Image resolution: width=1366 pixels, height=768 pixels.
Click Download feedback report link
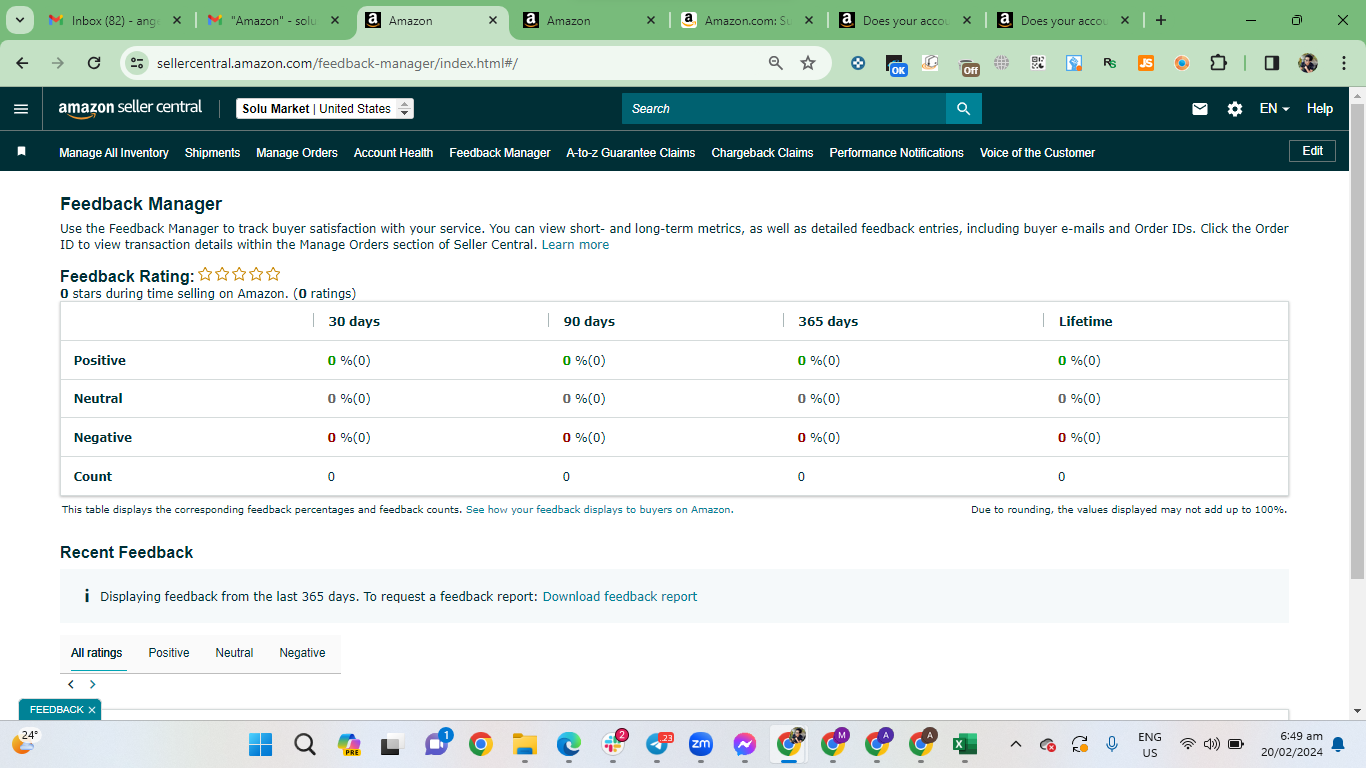tap(620, 597)
